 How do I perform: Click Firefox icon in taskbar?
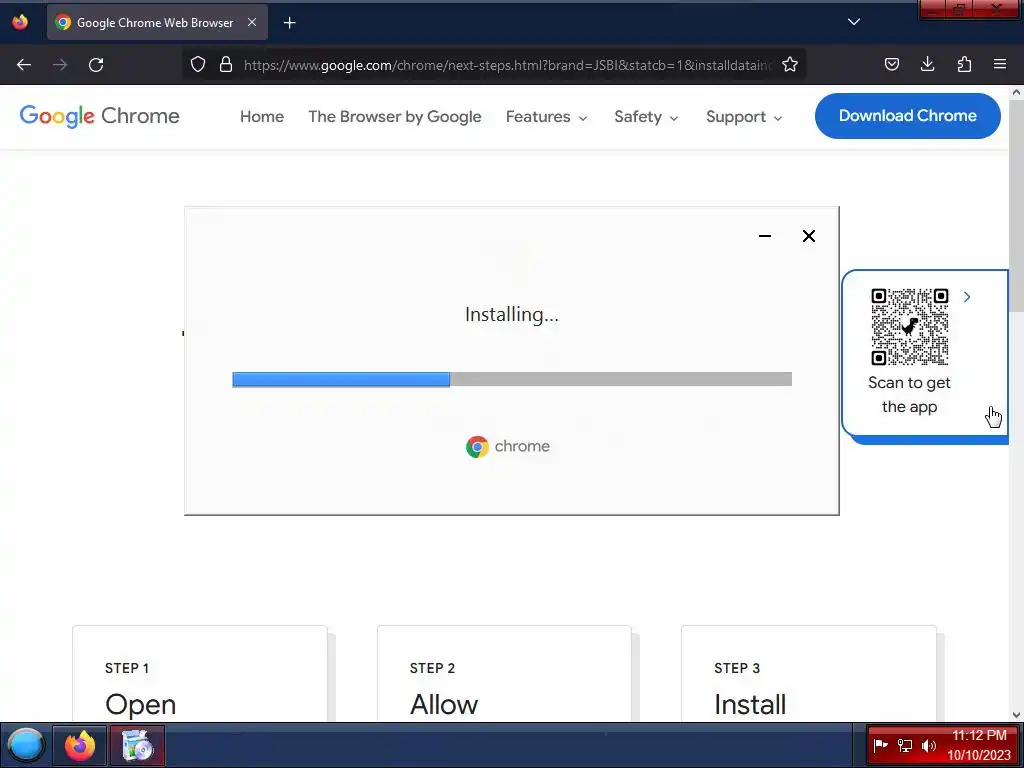click(80, 745)
